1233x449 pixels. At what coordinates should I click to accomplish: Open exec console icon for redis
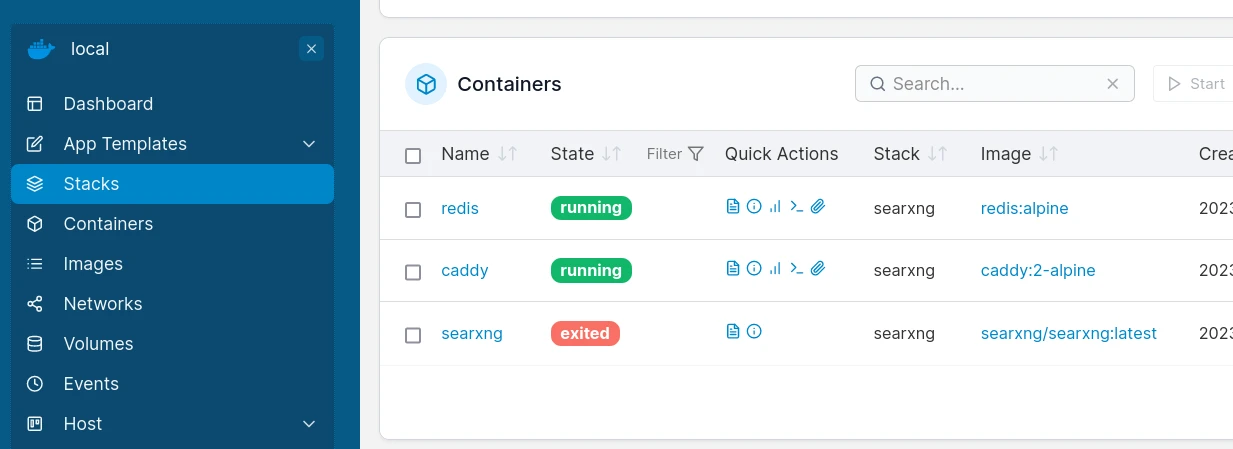[797, 207]
